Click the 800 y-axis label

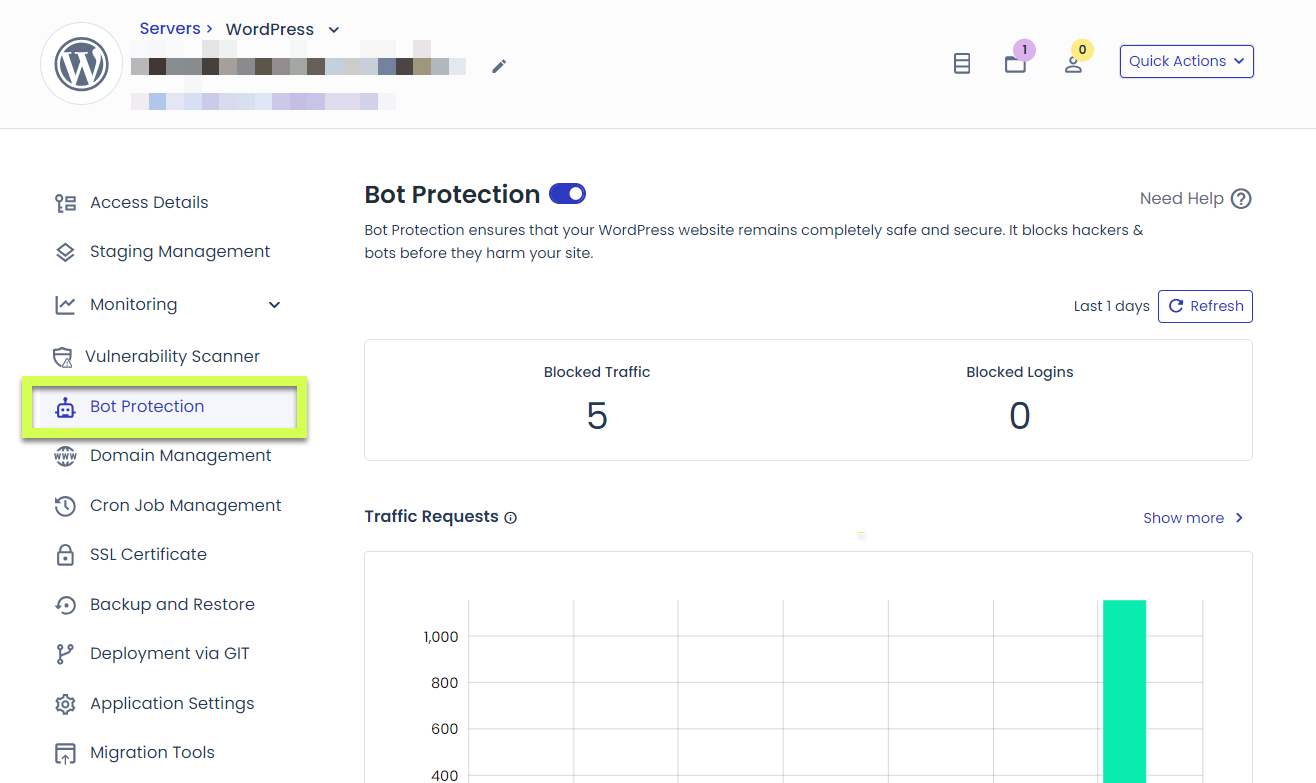445,684
